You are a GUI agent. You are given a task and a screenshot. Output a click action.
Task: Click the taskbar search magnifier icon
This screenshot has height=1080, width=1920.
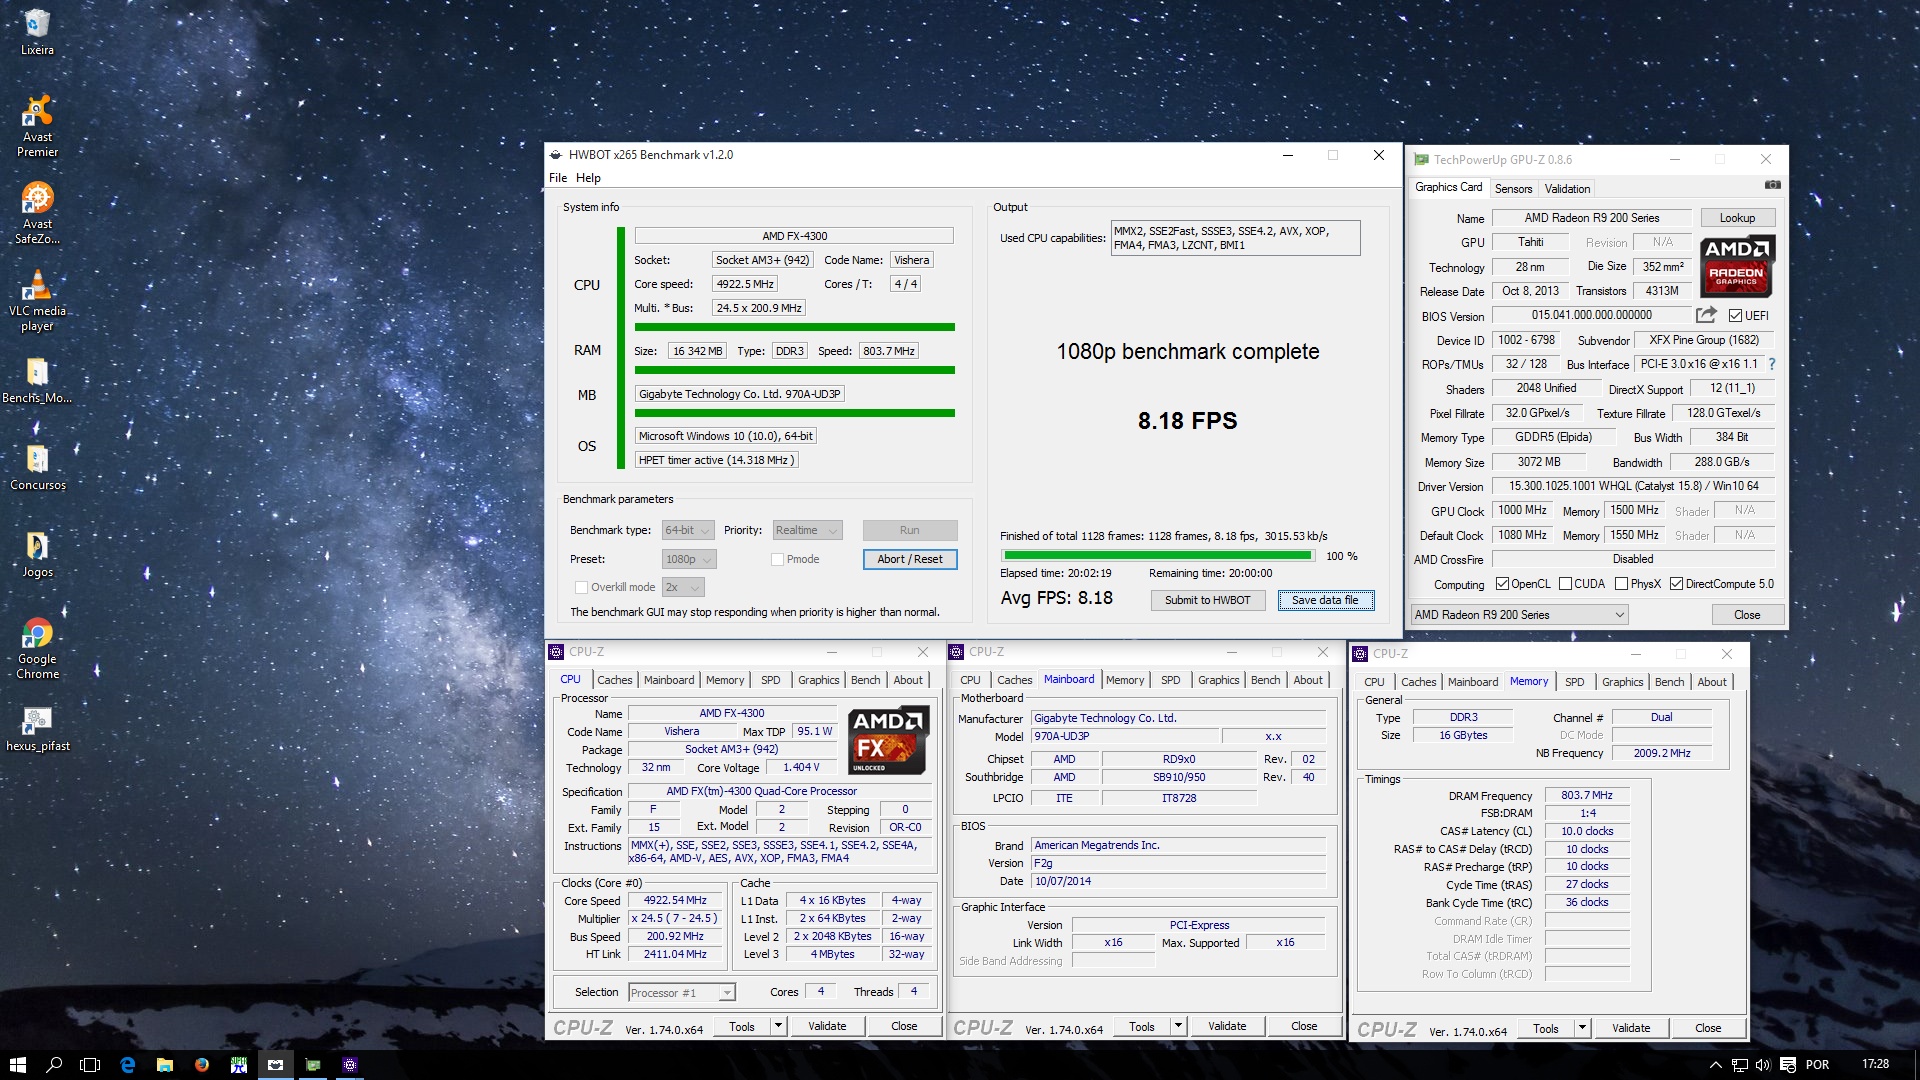pyautogui.click(x=54, y=1065)
